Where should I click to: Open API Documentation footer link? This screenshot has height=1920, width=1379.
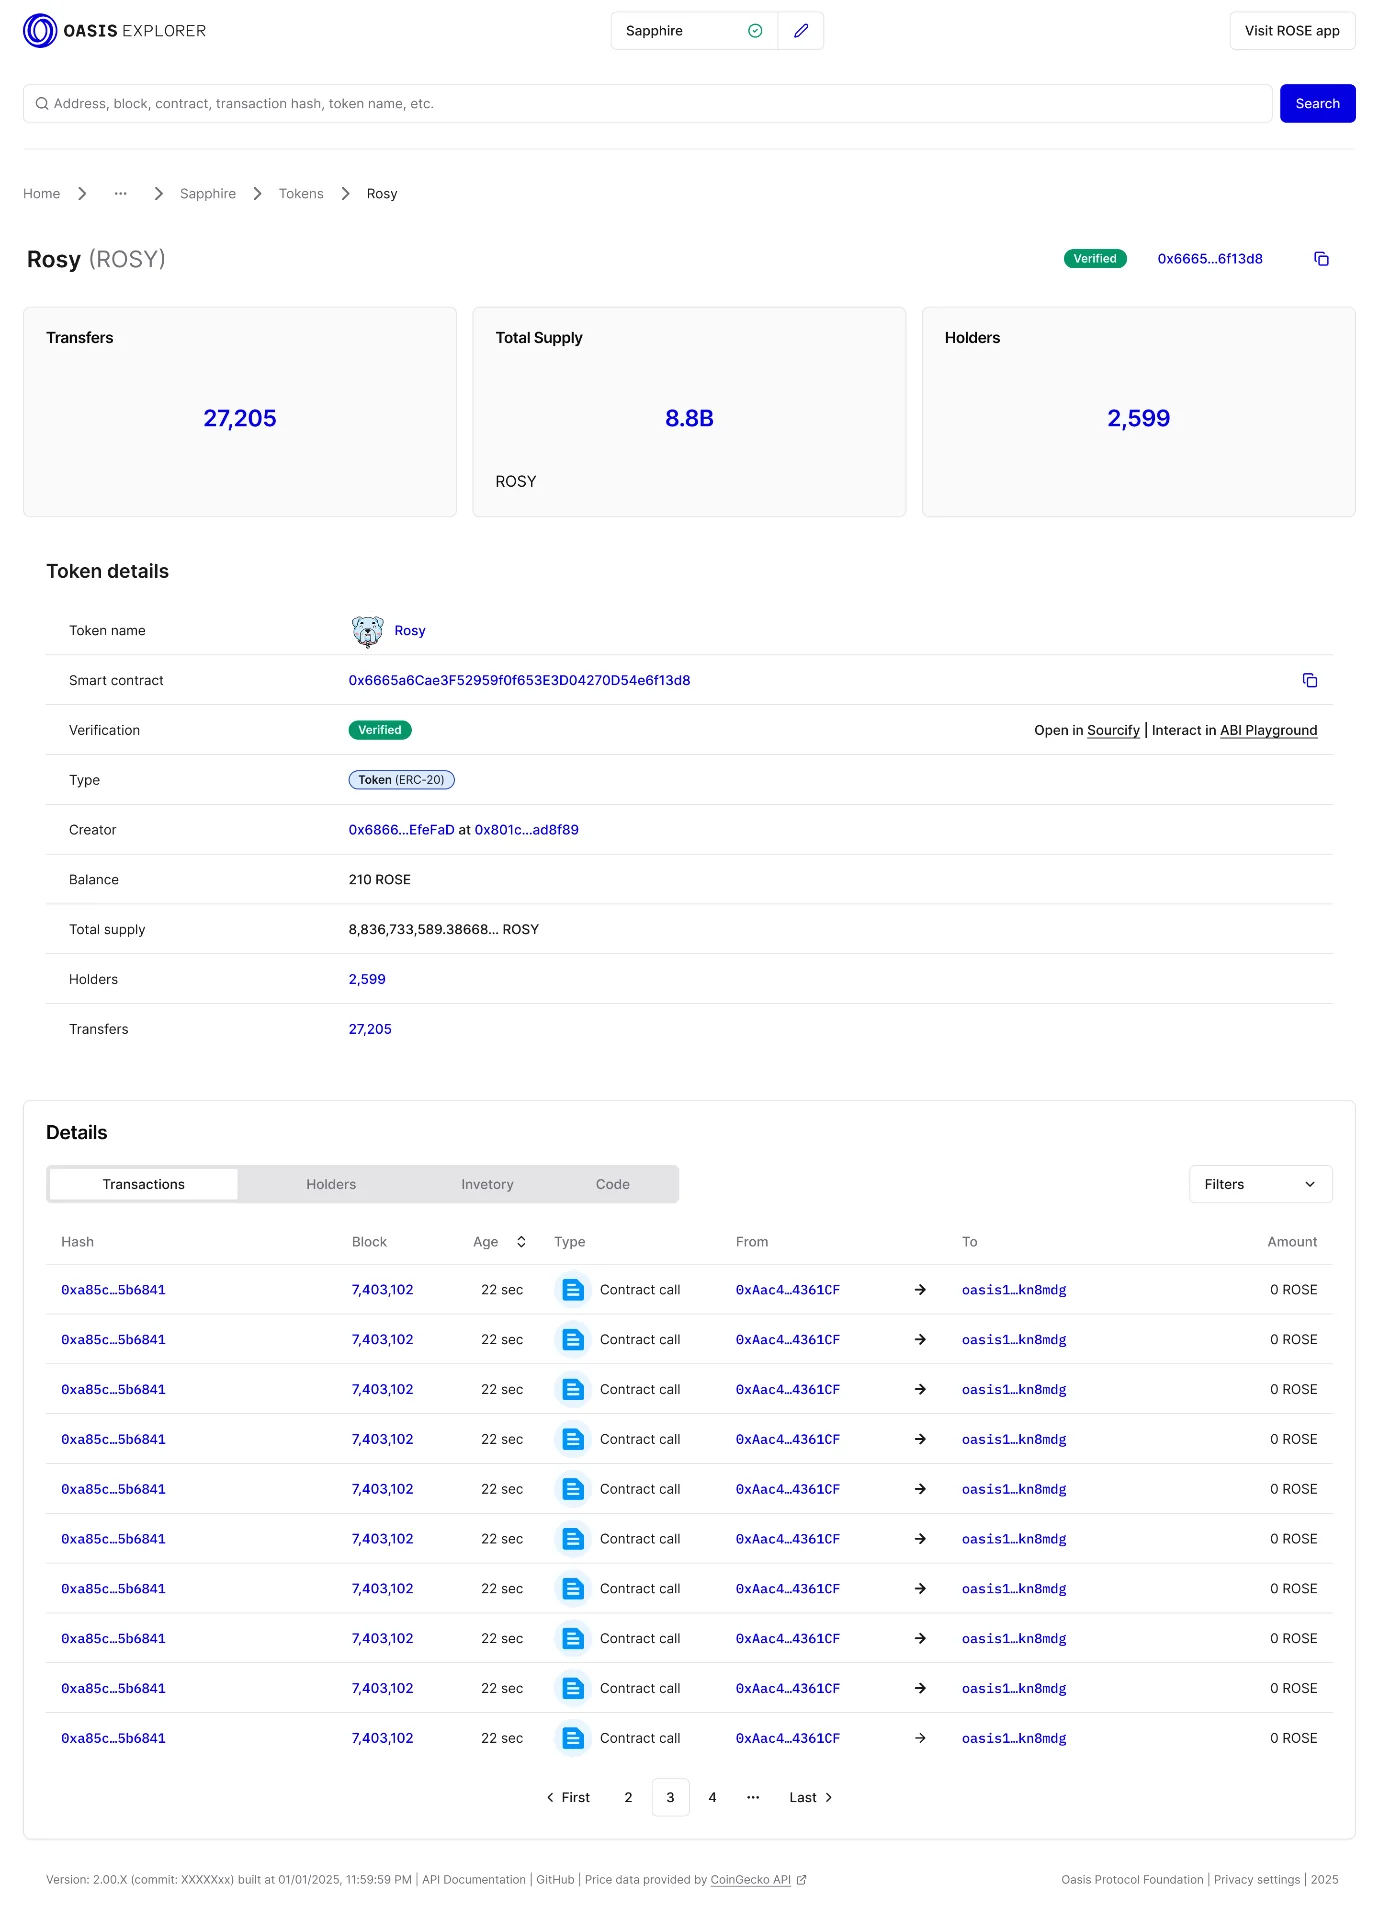[x=474, y=1881]
